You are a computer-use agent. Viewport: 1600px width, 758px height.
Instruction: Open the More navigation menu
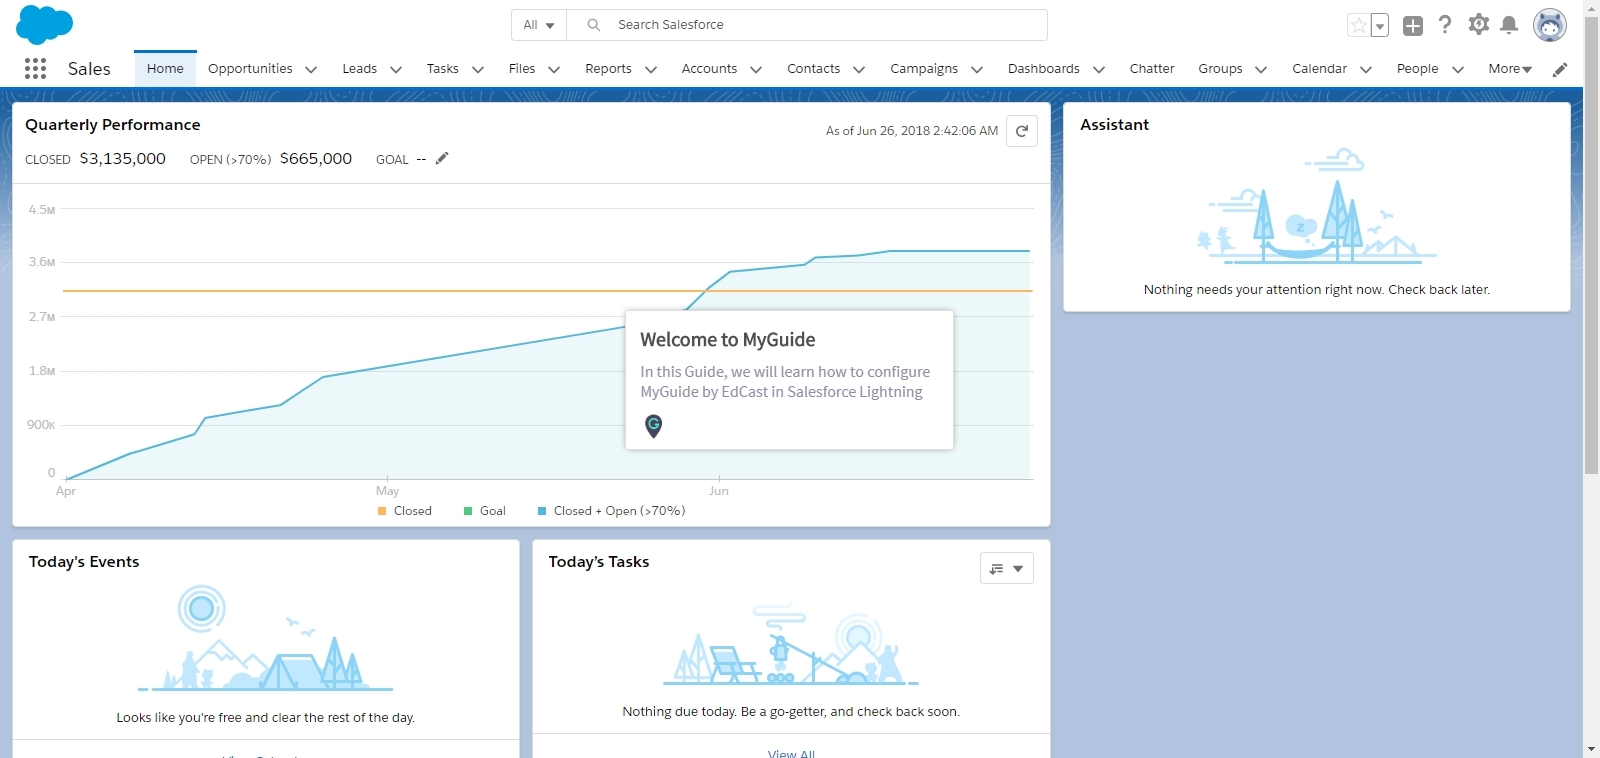(1510, 69)
